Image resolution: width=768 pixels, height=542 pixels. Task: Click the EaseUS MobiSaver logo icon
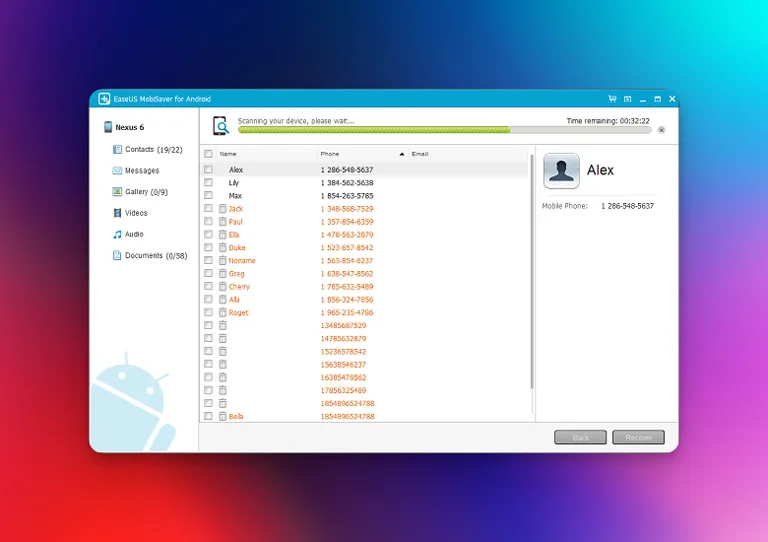click(x=104, y=99)
